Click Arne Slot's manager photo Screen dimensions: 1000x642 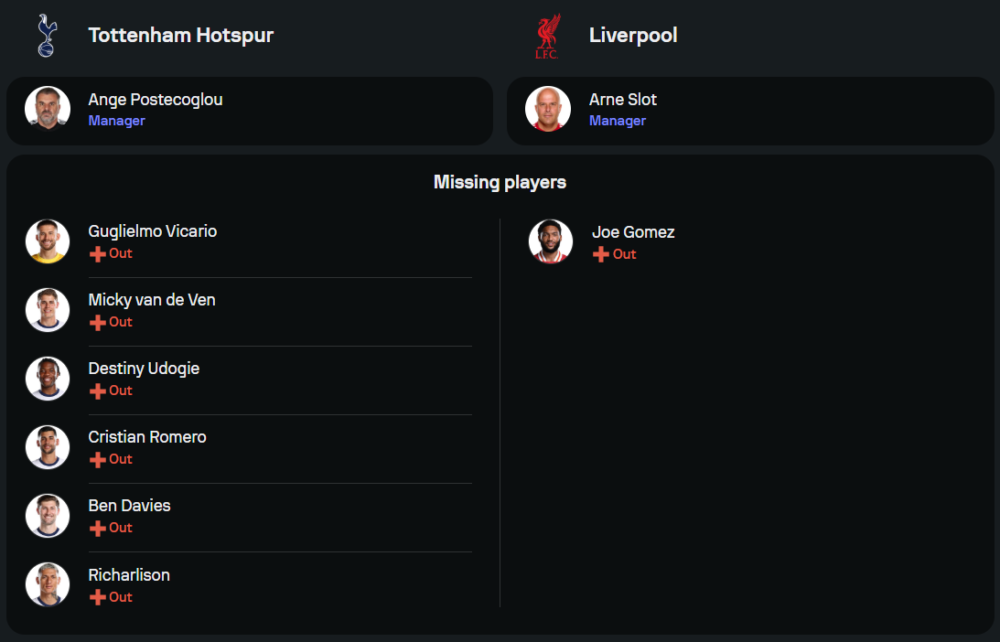click(x=548, y=109)
